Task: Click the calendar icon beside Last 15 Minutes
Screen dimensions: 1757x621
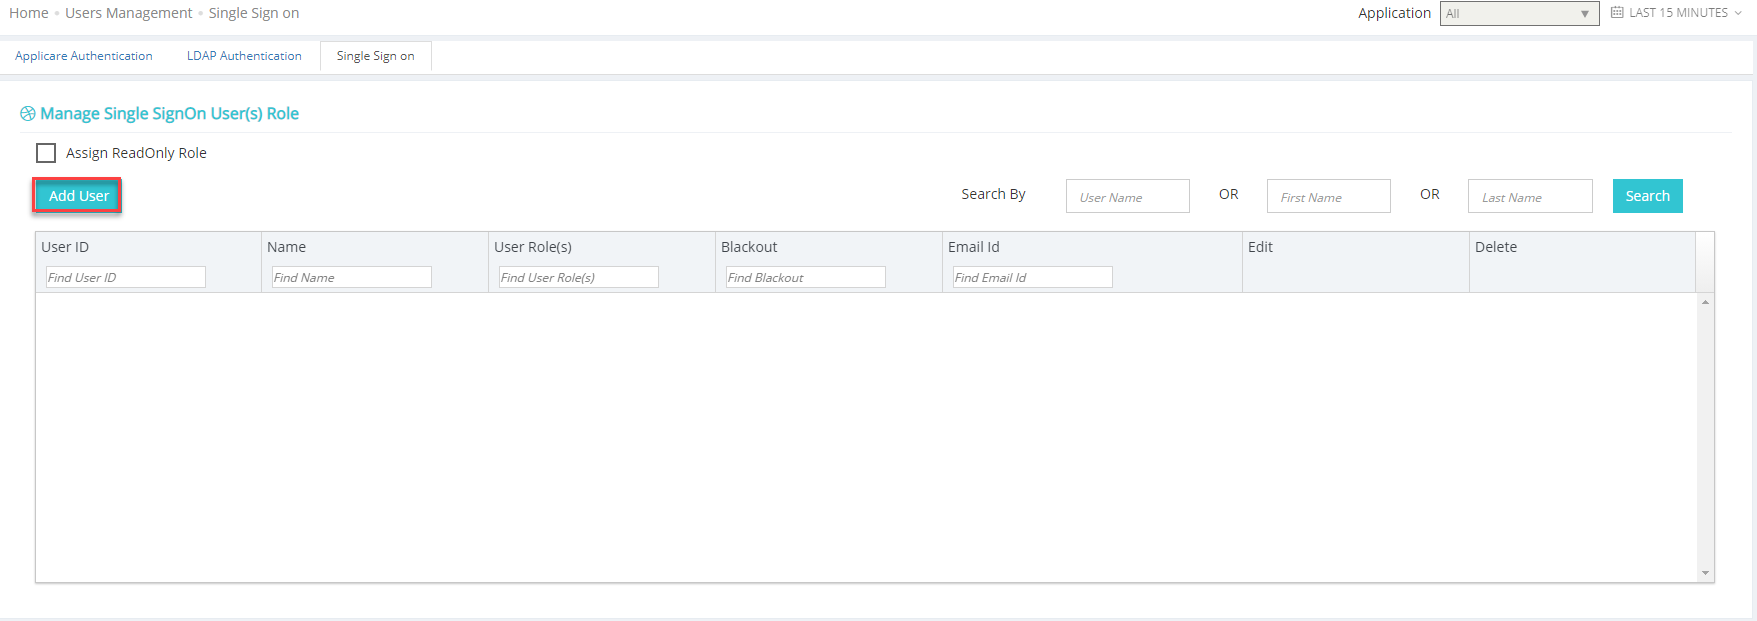Action: 1617,13
